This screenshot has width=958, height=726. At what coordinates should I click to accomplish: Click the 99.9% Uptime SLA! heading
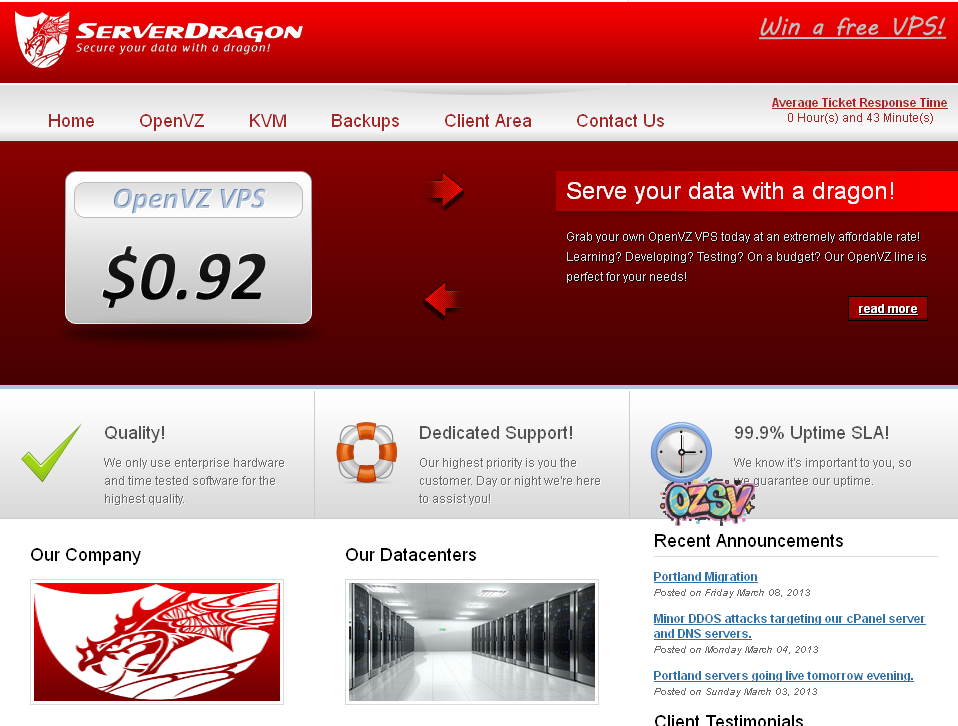click(x=811, y=433)
